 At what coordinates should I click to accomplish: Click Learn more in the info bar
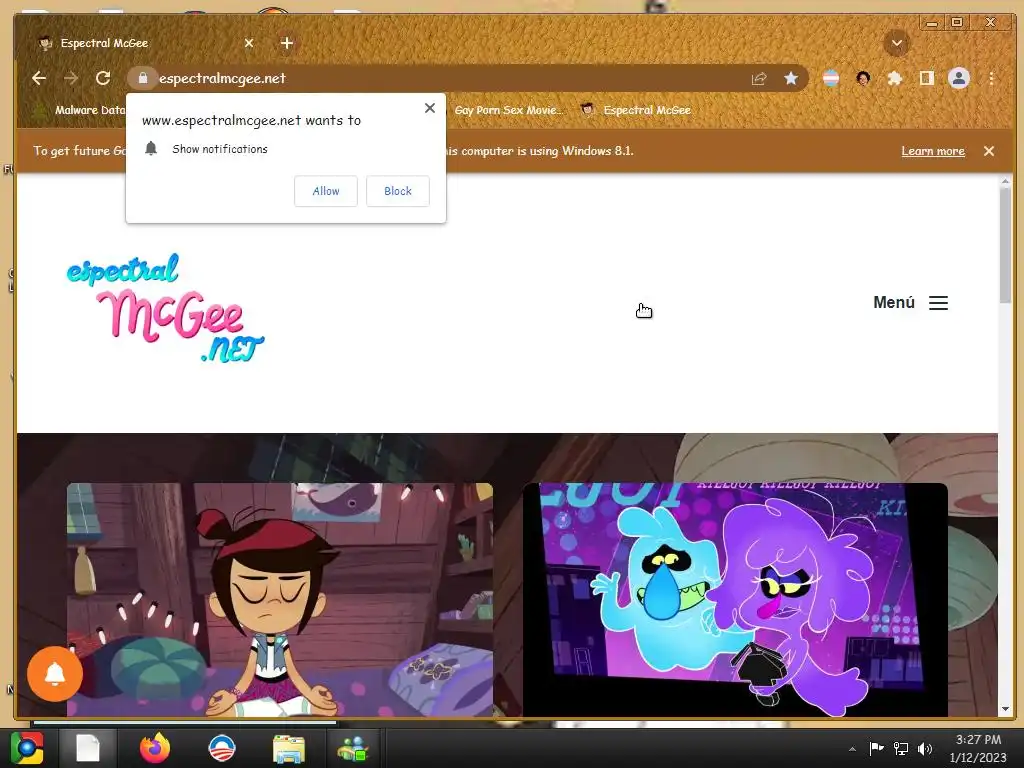click(x=933, y=151)
